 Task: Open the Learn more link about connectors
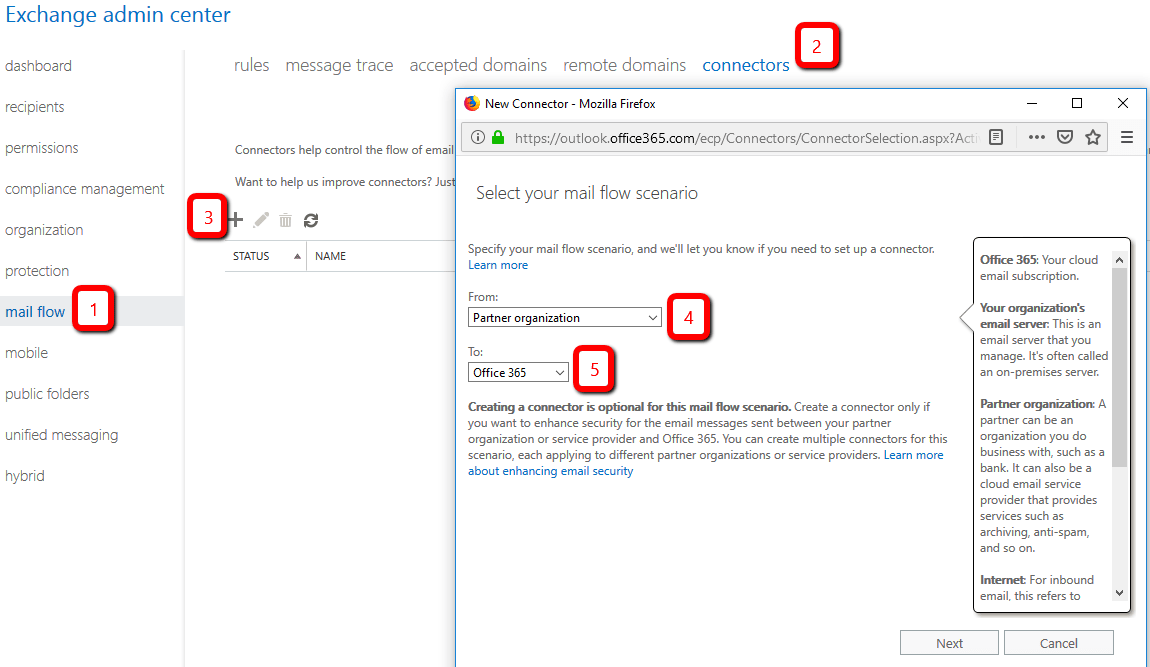(x=497, y=264)
